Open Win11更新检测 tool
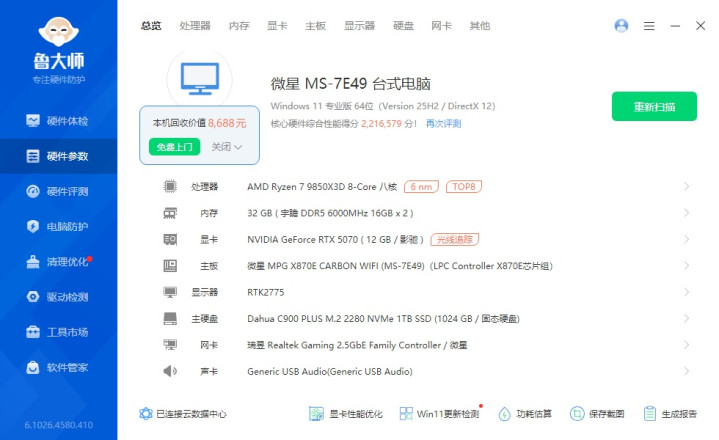719x440 pixels. coord(439,414)
